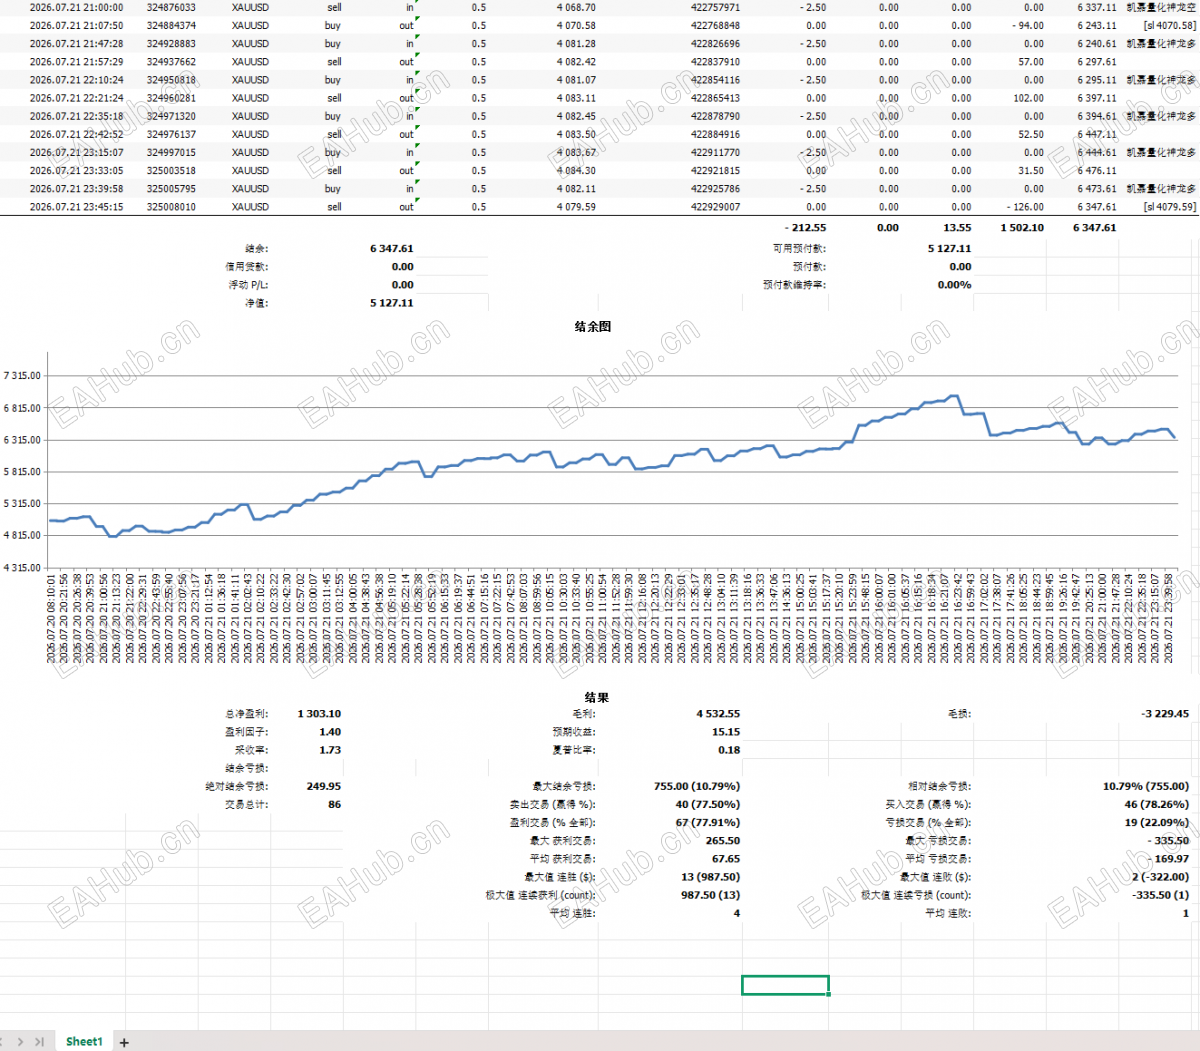Select the green-outlined active cell
1200x1051 pixels.
785,985
